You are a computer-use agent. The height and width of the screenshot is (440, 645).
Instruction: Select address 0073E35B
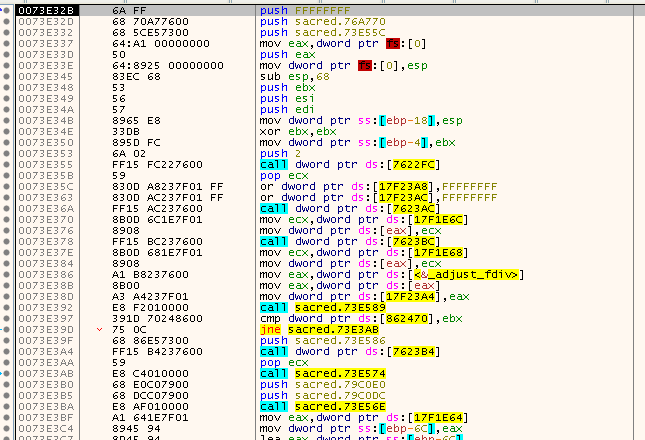(46, 175)
